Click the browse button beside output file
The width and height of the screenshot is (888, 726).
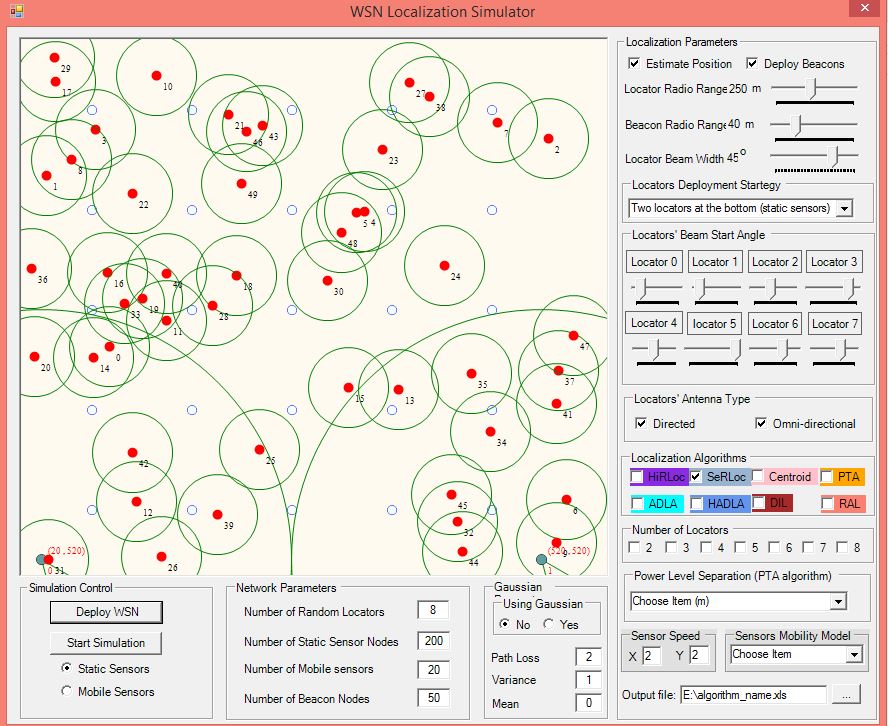click(x=847, y=694)
